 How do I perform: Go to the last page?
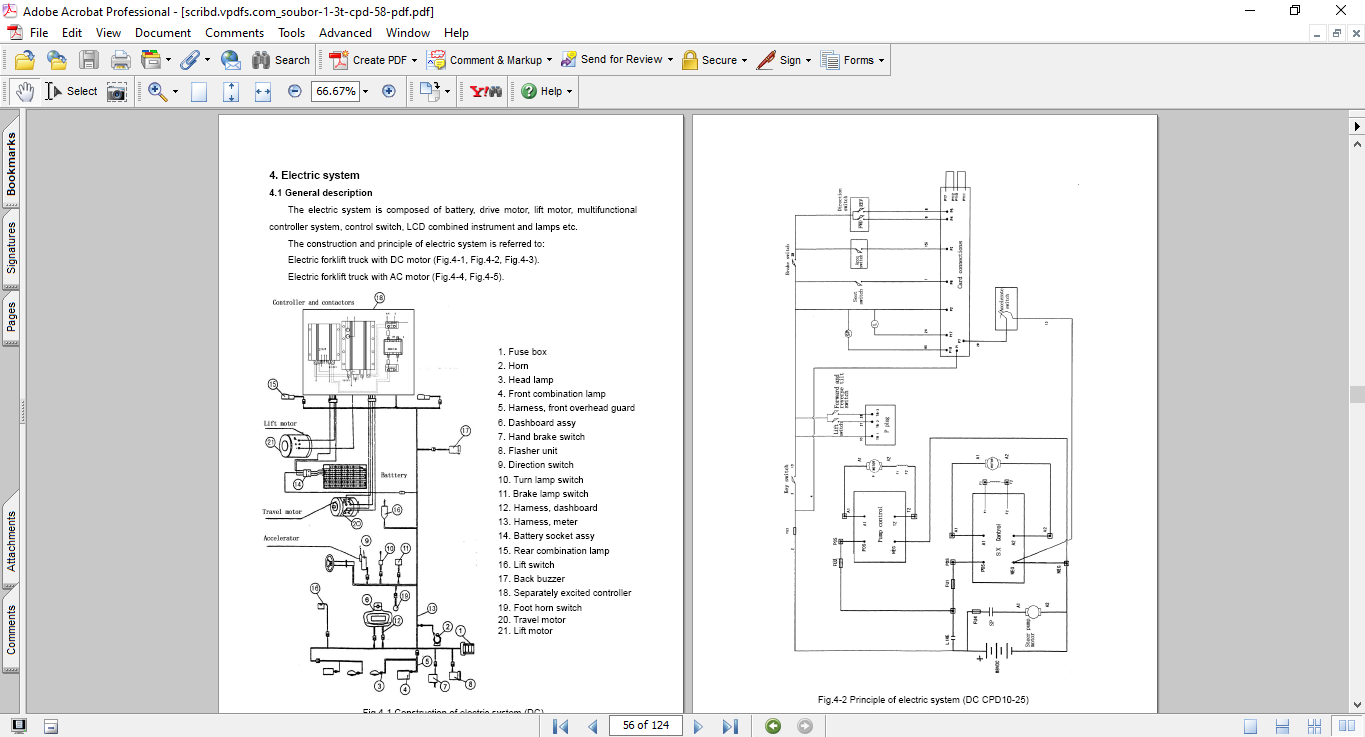pyautogui.click(x=730, y=726)
